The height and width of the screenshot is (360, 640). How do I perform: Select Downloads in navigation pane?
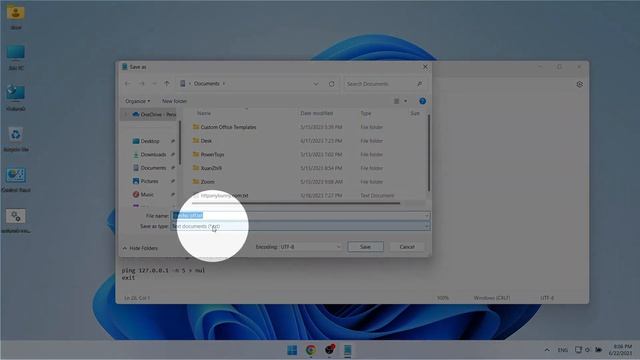[153, 154]
